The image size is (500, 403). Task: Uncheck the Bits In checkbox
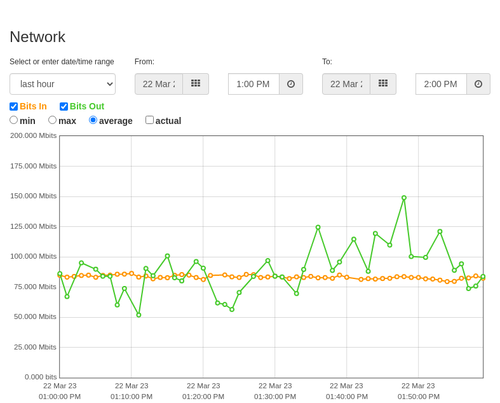point(14,106)
